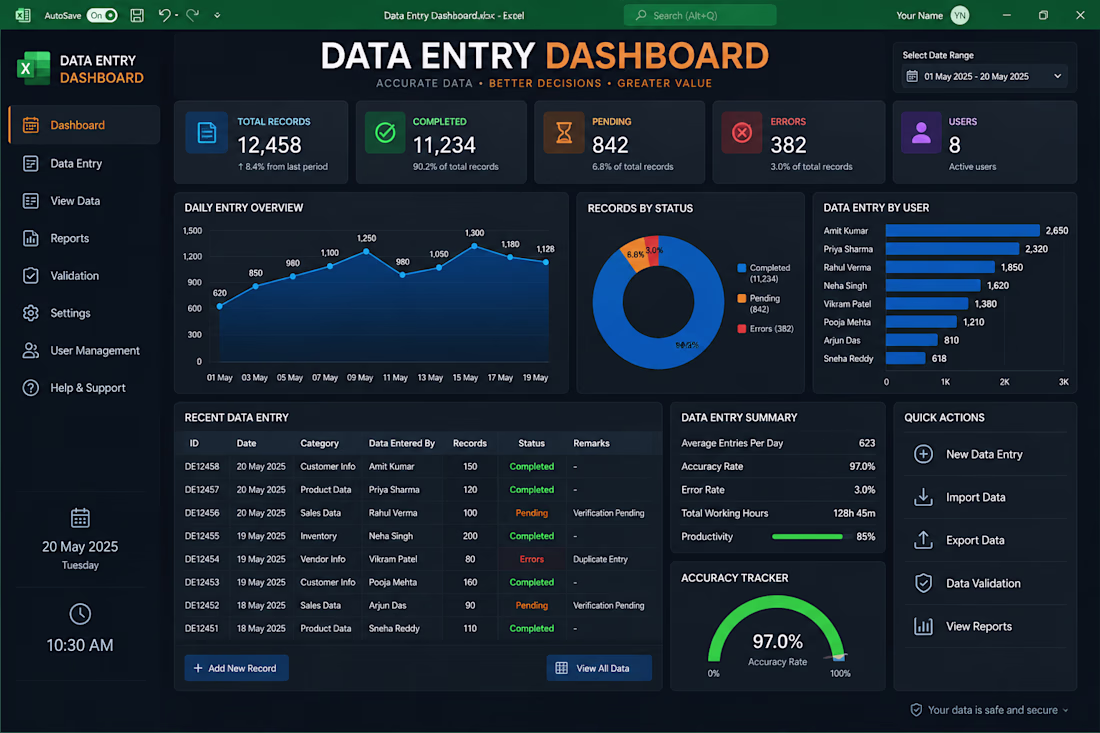Open the Undo history dropdown arrow
This screenshot has height=733, width=1100.
tap(176, 15)
